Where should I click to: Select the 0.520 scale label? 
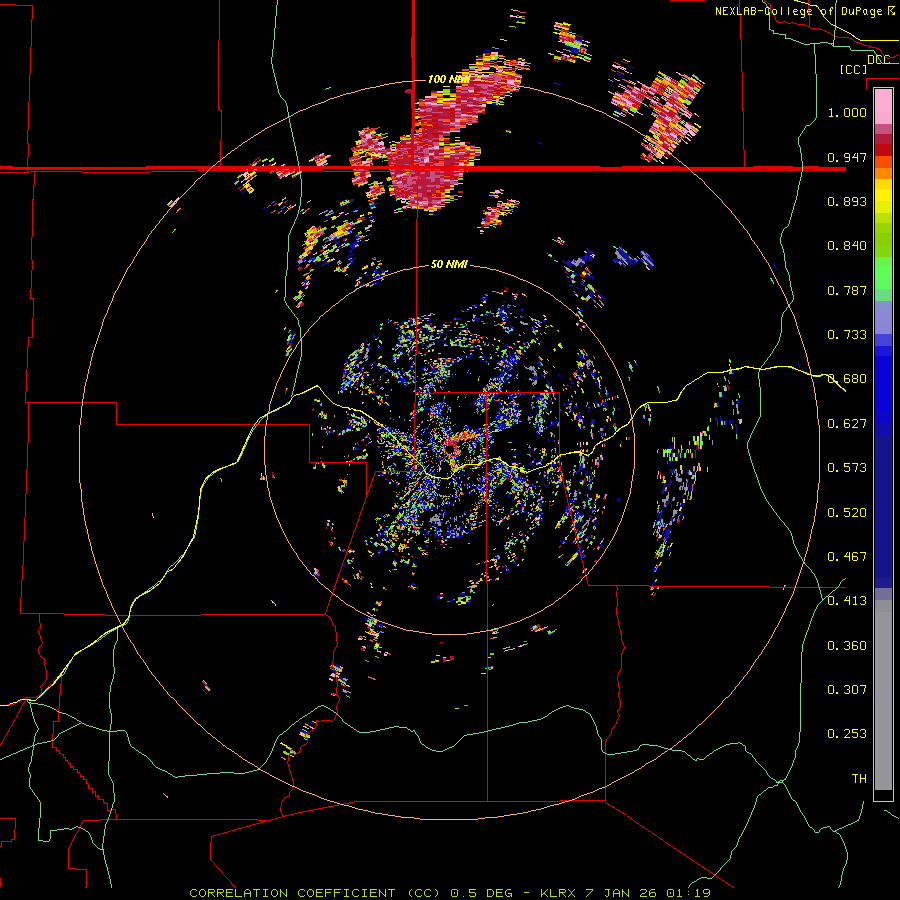tap(847, 512)
